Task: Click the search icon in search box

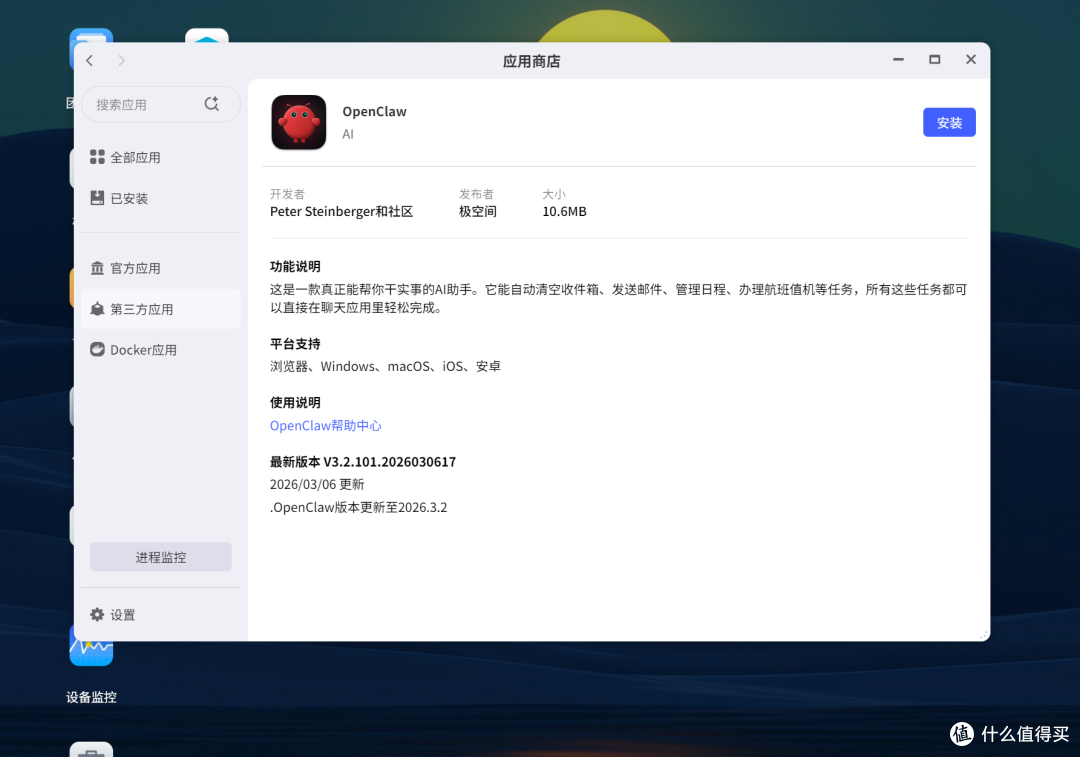Action: (211, 104)
